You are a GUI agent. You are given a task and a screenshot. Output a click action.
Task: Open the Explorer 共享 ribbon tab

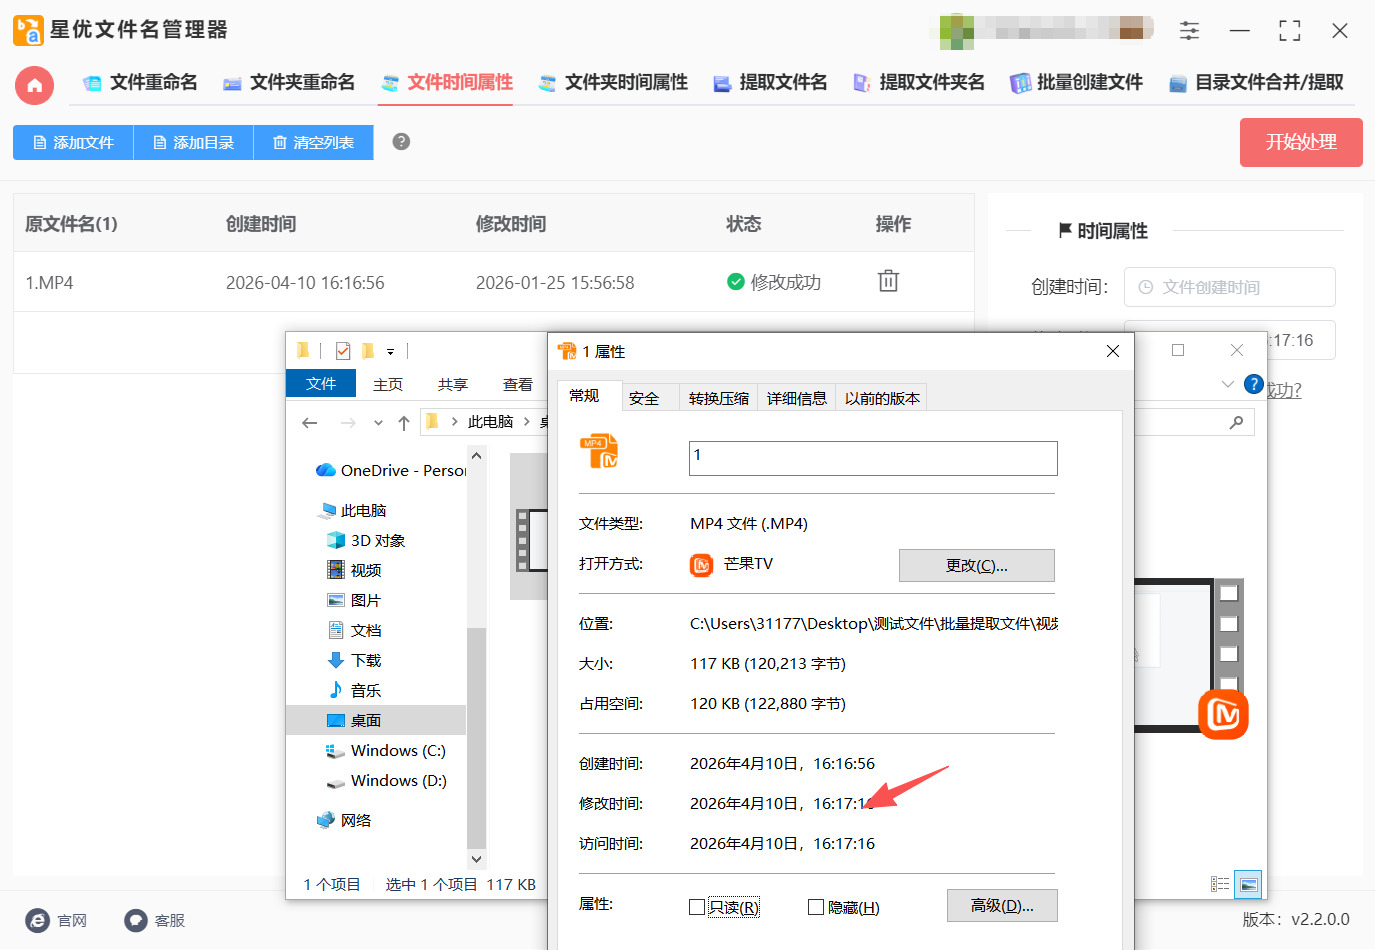[x=452, y=384]
